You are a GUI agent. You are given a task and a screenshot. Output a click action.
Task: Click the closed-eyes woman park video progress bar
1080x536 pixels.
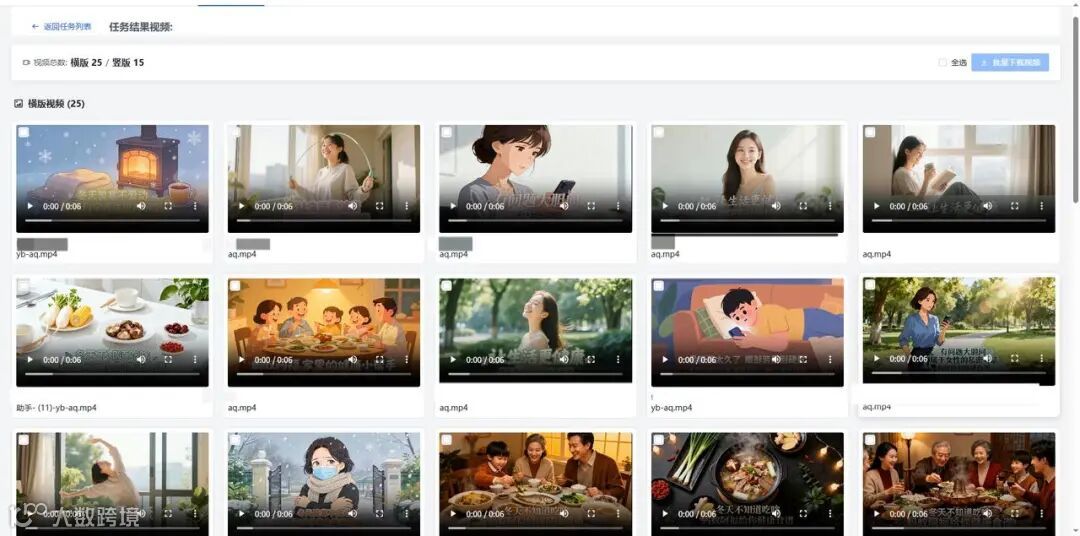coord(535,374)
